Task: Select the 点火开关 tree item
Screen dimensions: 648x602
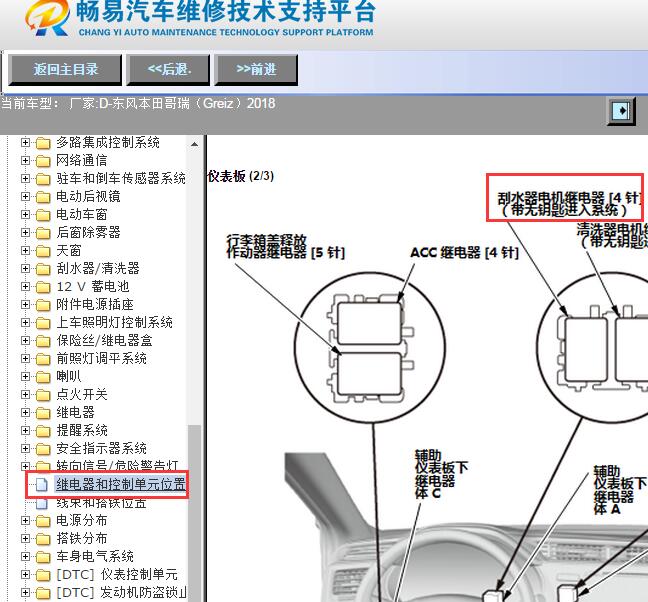Action: (x=82, y=395)
